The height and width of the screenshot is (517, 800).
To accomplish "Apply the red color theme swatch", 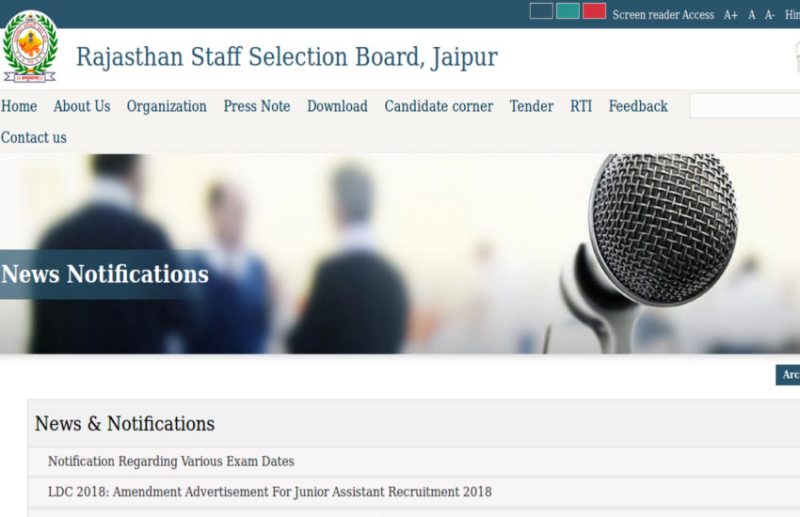I will point(594,12).
